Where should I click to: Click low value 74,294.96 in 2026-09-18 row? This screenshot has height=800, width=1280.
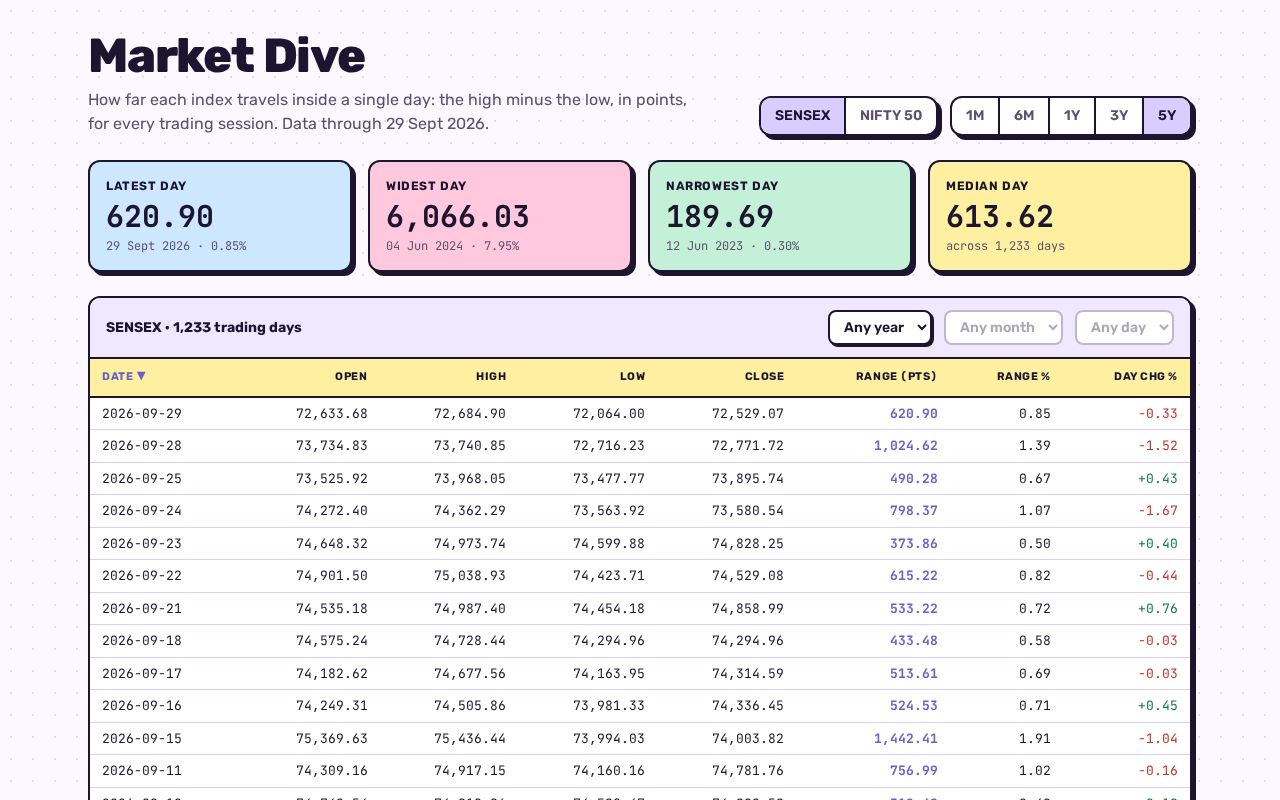(x=609, y=641)
